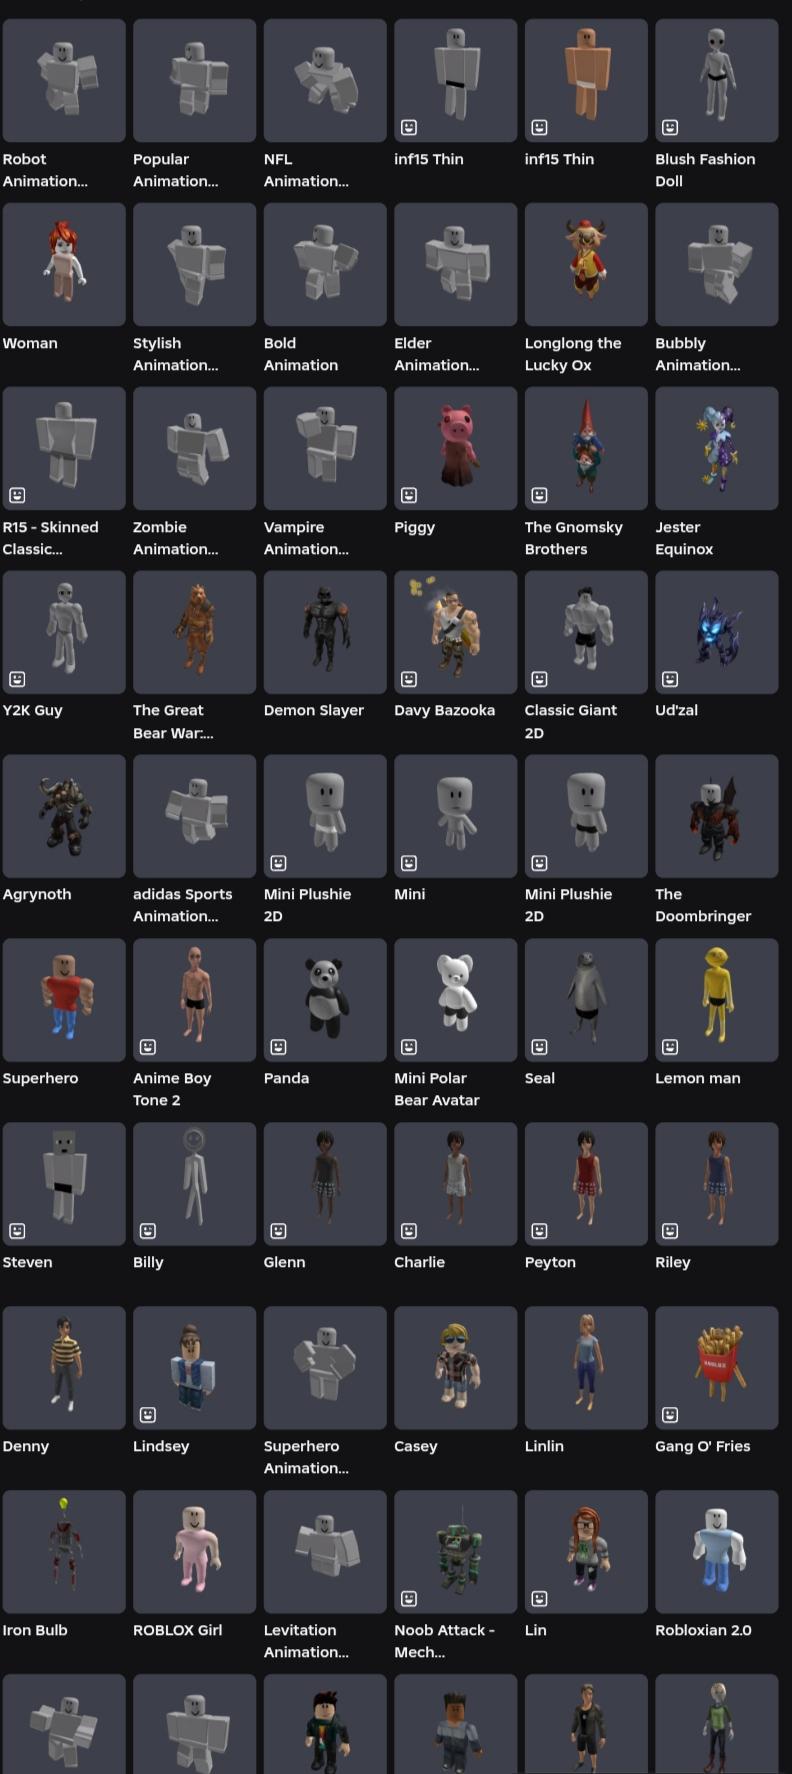Screen dimensions: 792x1774
Task: Click the badge icon on Steven thumbnail
Action: 17,1231
